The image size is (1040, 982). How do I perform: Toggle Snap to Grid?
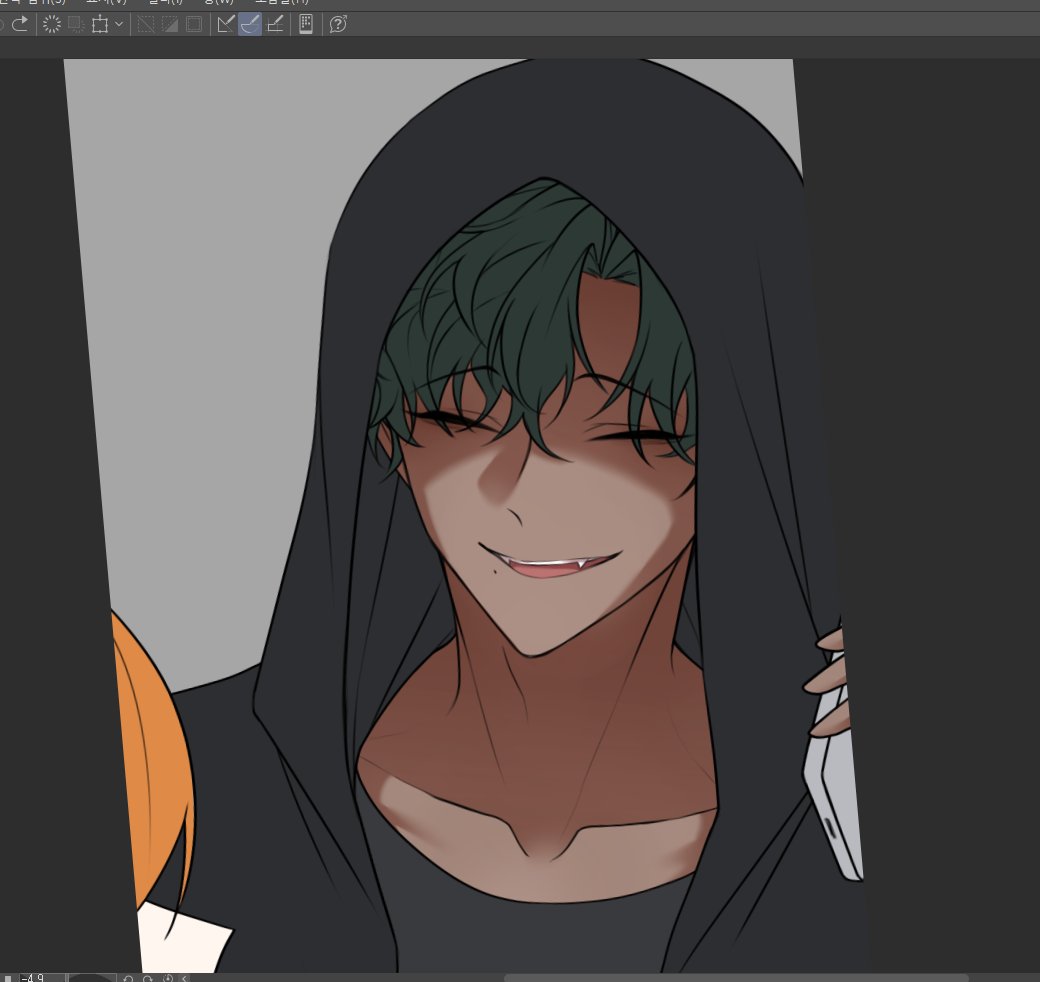pyautogui.click(x=275, y=25)
